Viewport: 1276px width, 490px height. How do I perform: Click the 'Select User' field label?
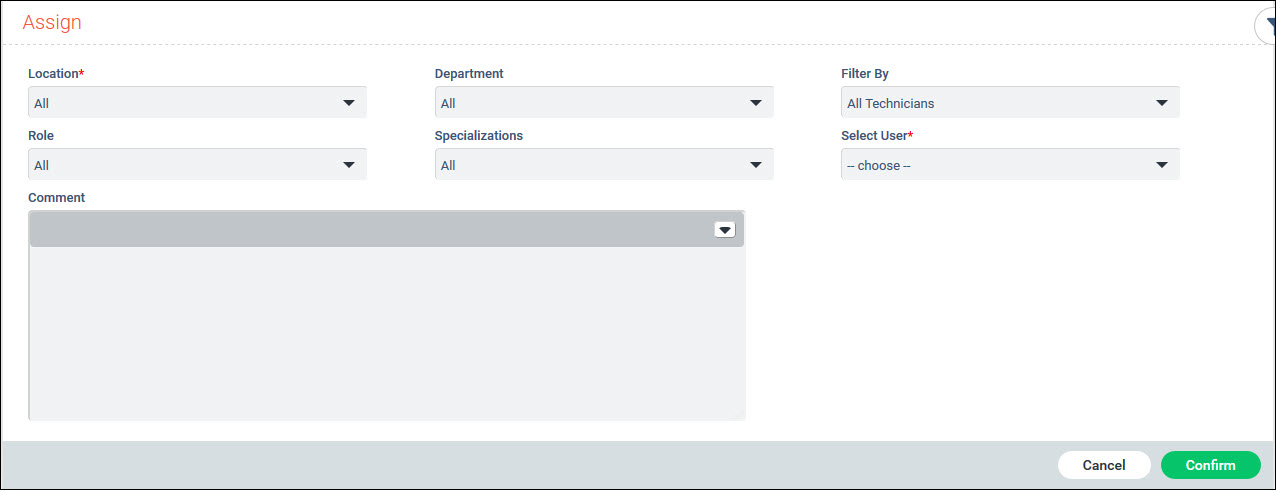876,136
